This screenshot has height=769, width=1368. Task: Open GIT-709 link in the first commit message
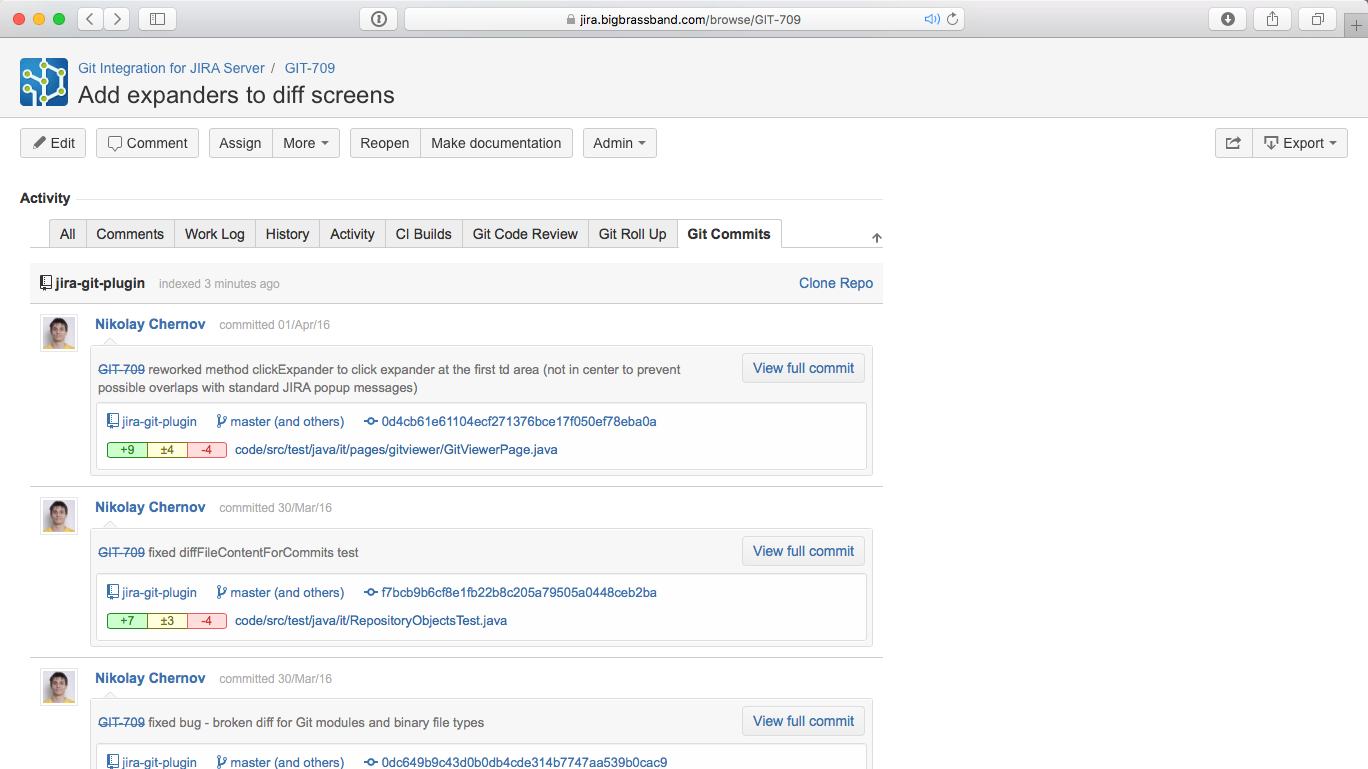[x=120, y=368]
